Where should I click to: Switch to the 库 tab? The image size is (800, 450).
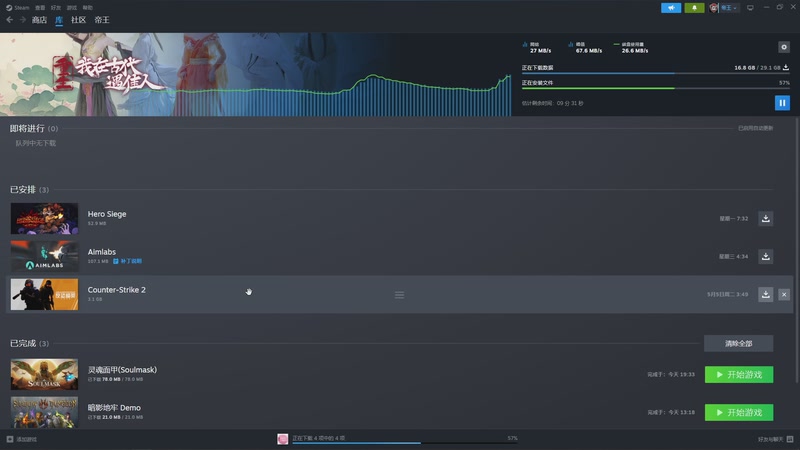pos(59,20)
